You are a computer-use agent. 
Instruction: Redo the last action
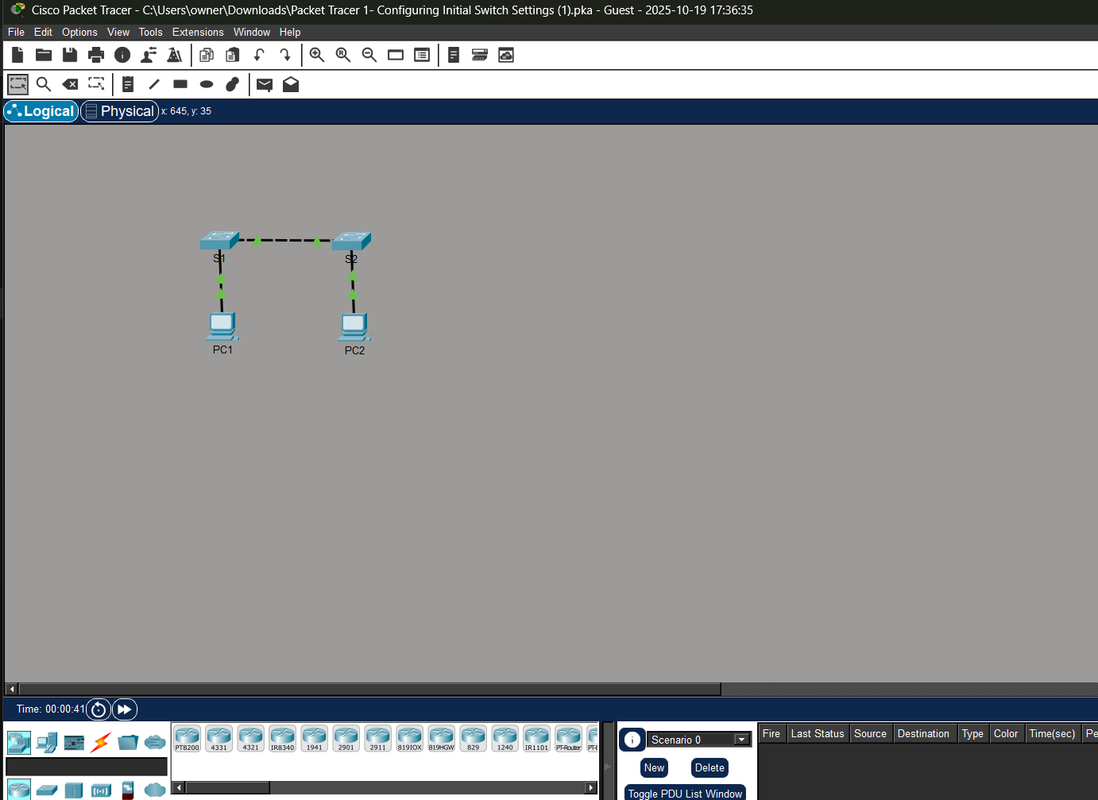point(285,55)
